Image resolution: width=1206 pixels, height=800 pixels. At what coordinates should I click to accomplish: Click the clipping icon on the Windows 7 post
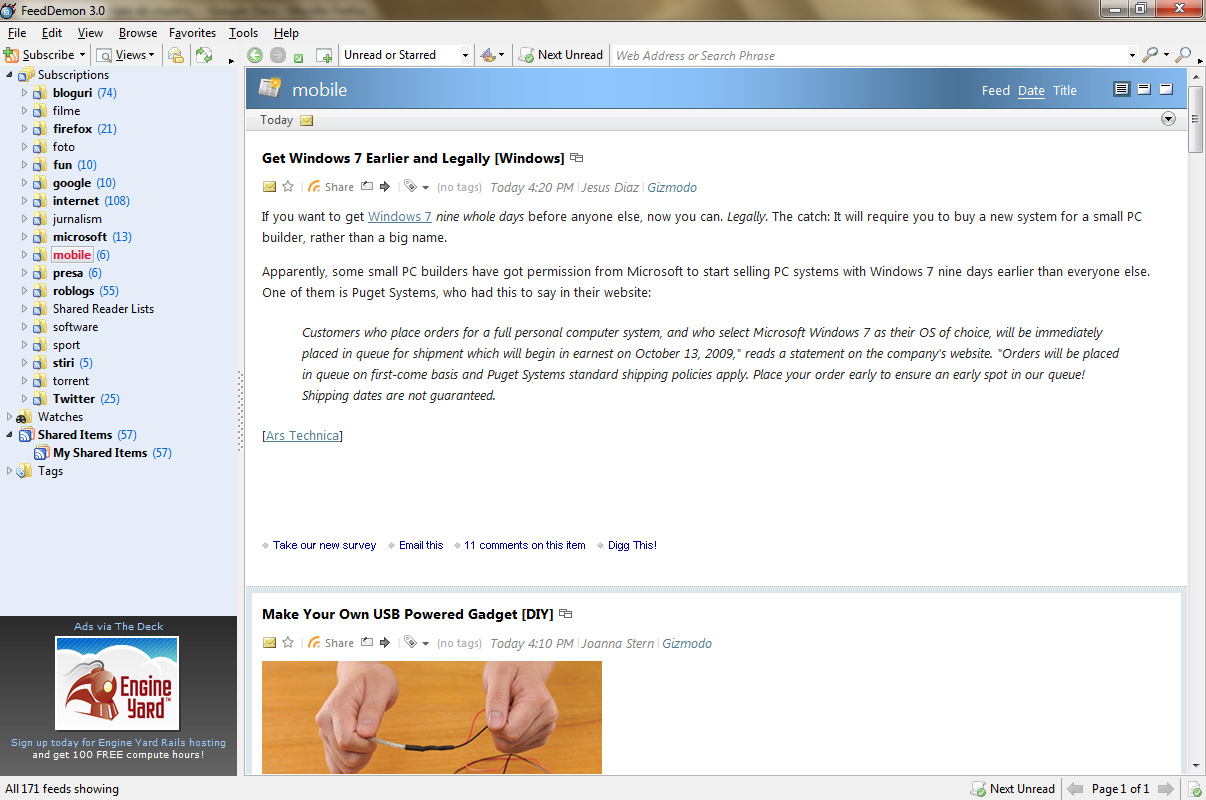[367, 186]
